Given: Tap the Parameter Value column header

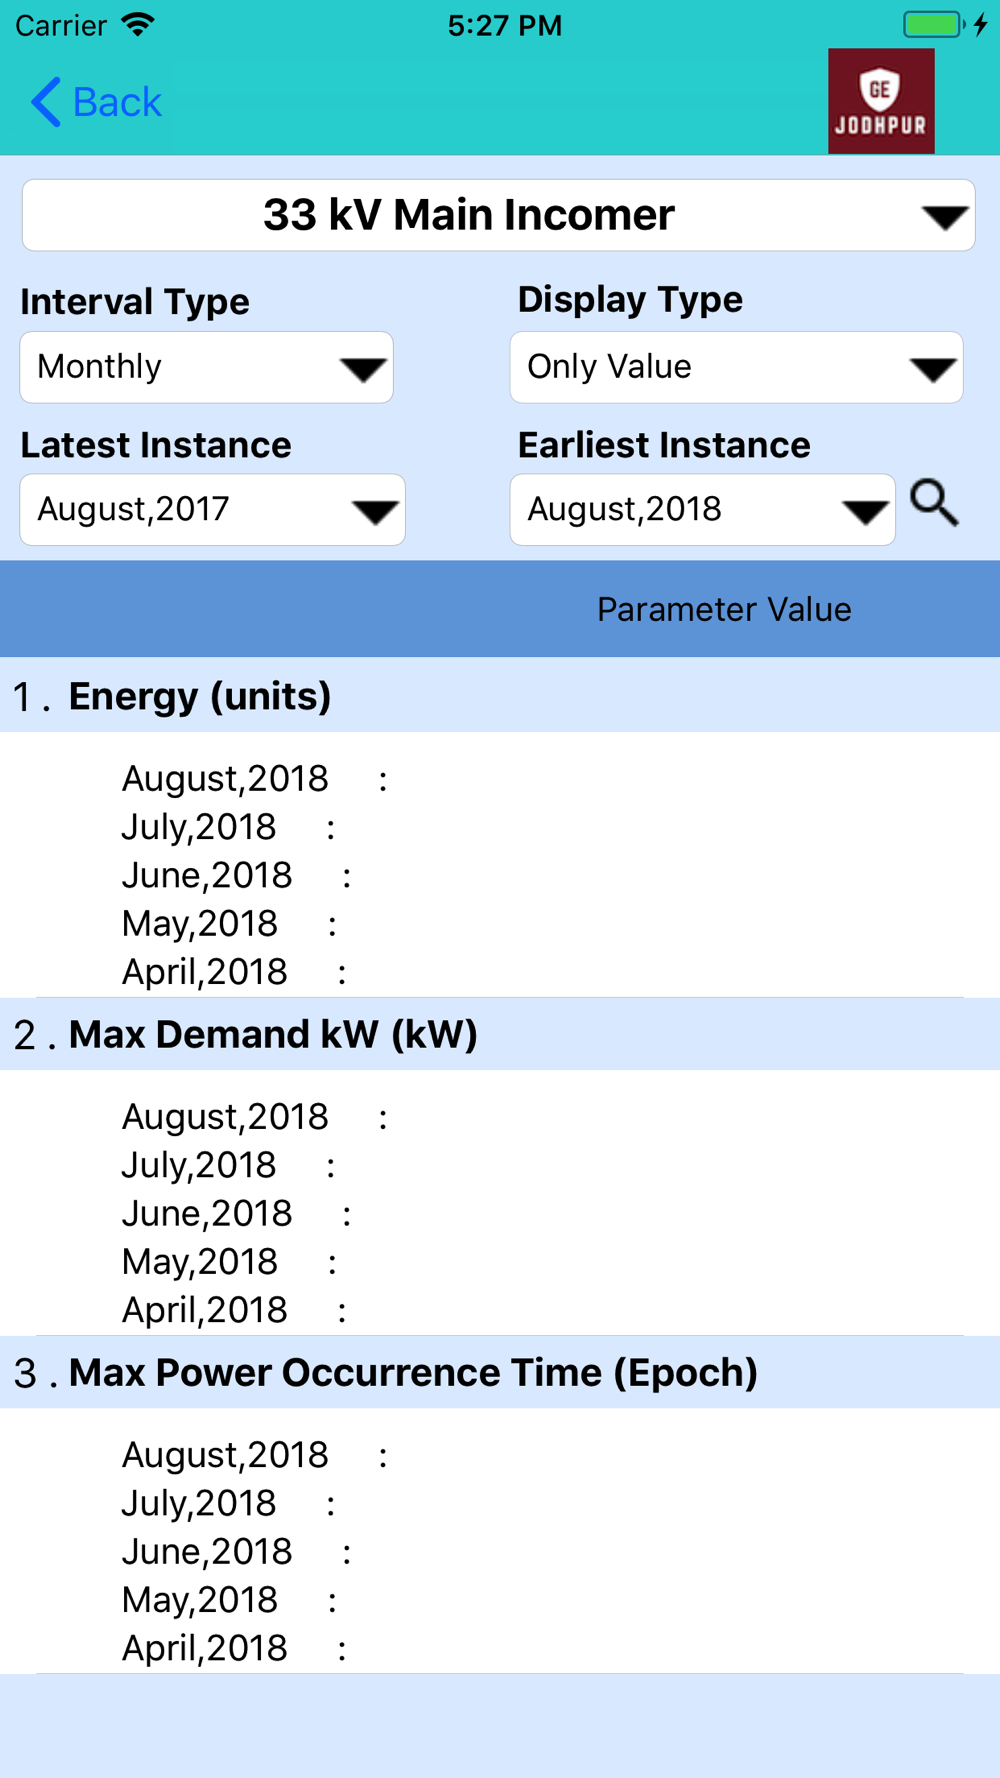Looking at the screenshot, I should (x=724, y=609).
